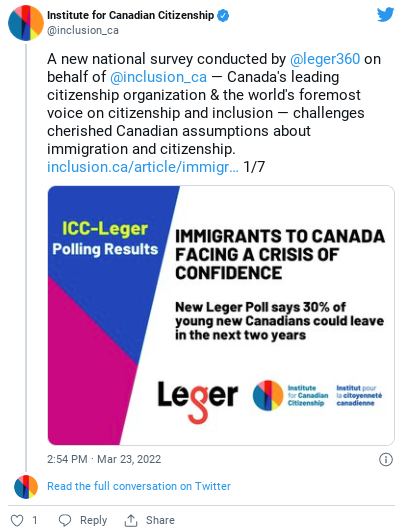Viewport: 401px width, 531px height.
Task: Click the blue verified badge
Action: (x=223, y=16)
